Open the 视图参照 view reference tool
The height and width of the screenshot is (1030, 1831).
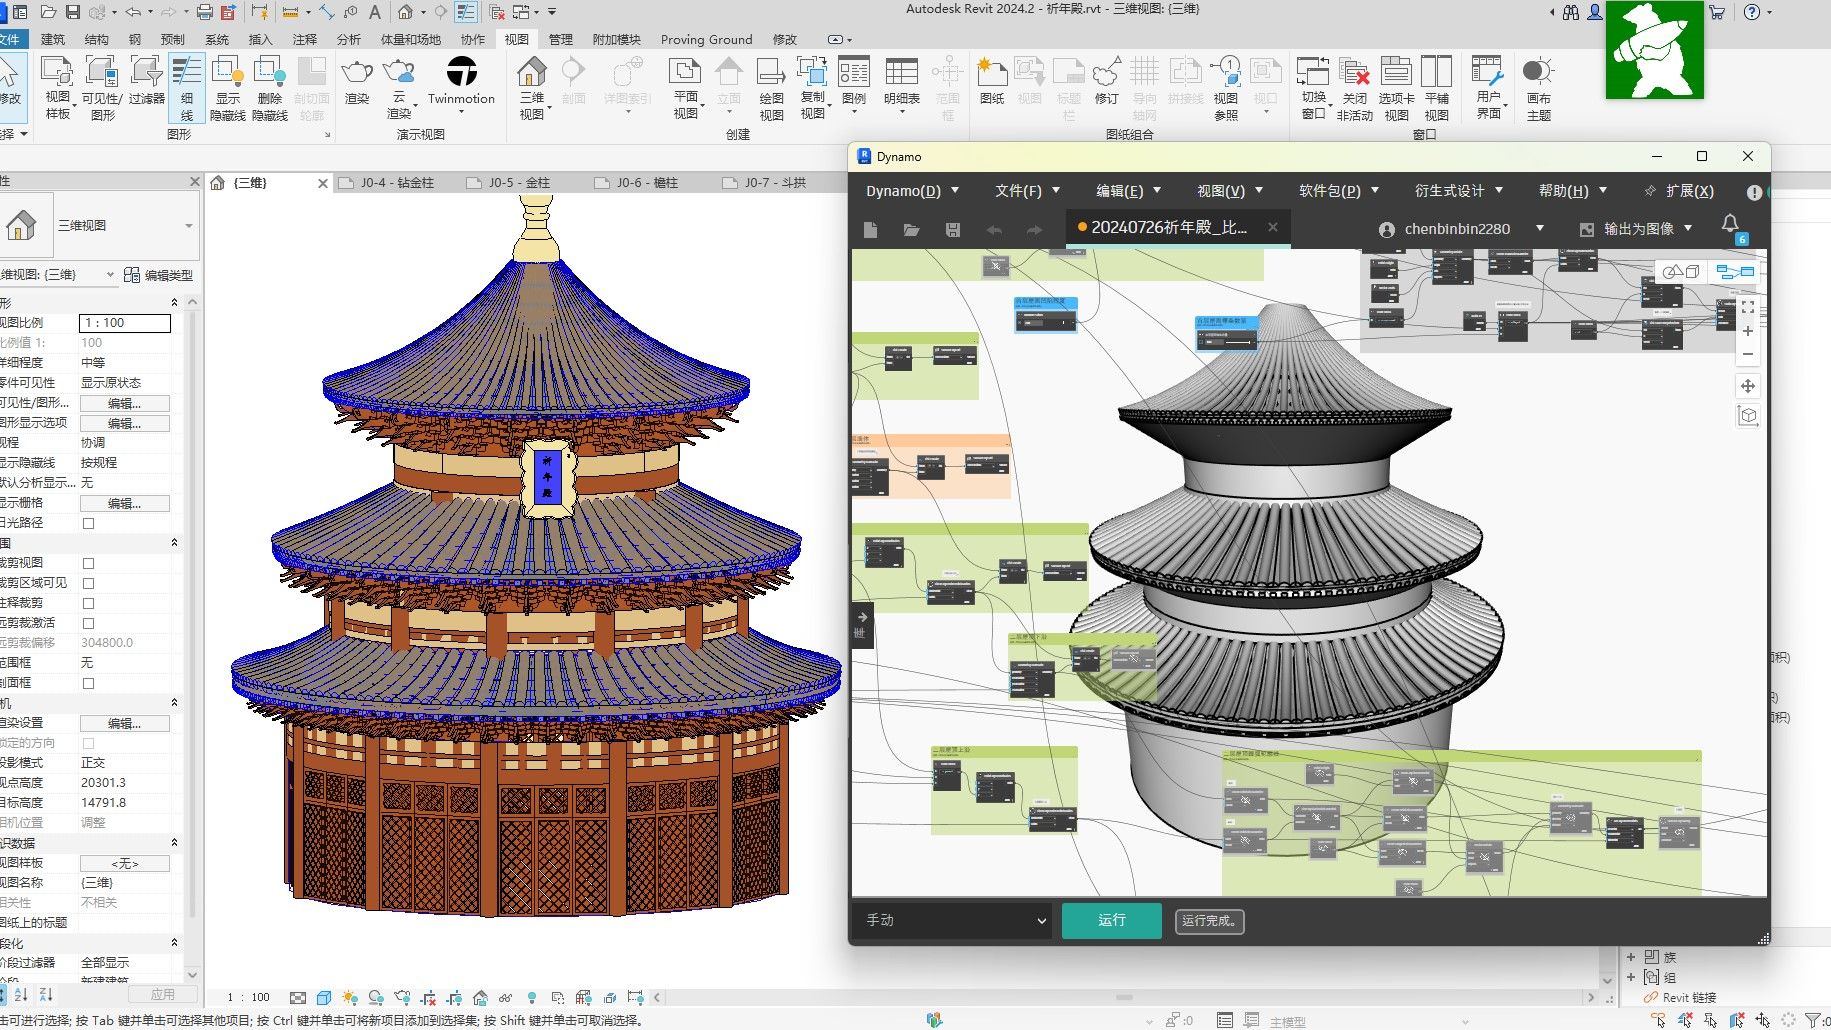coord(1226,88)
